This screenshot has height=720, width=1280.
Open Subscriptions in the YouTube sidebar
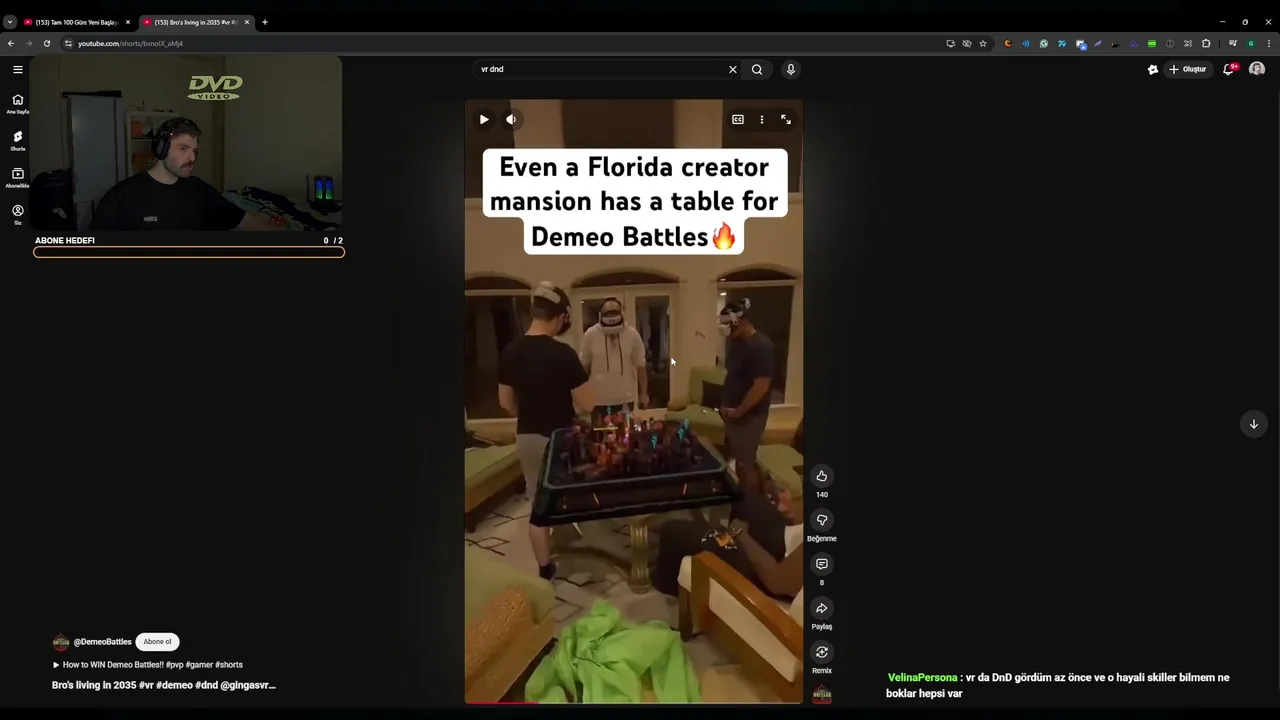pos(18,177)
